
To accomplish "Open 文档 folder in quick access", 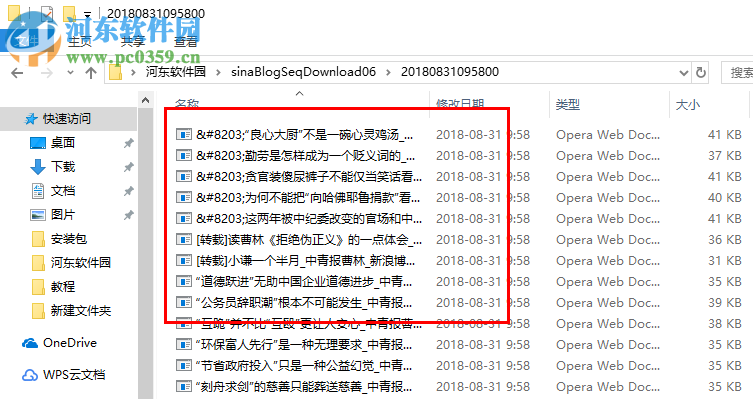I will pyautogui.click(x=62, y=191).
